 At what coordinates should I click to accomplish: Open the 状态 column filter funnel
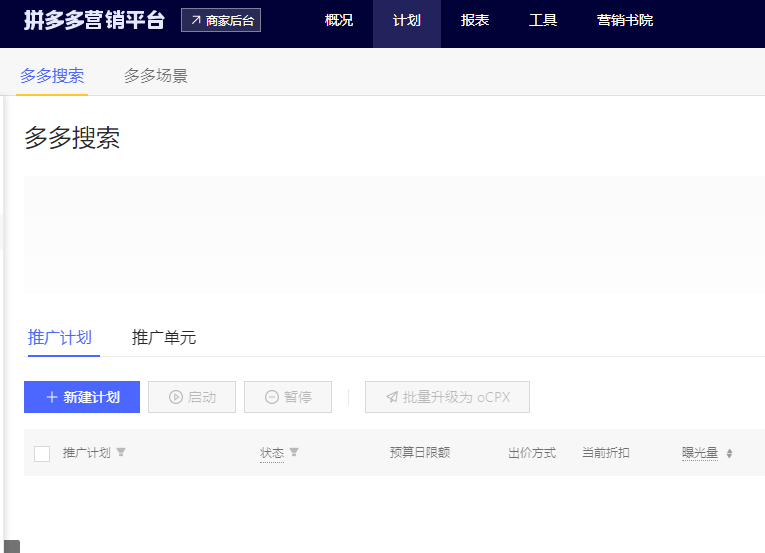point(294,452)
